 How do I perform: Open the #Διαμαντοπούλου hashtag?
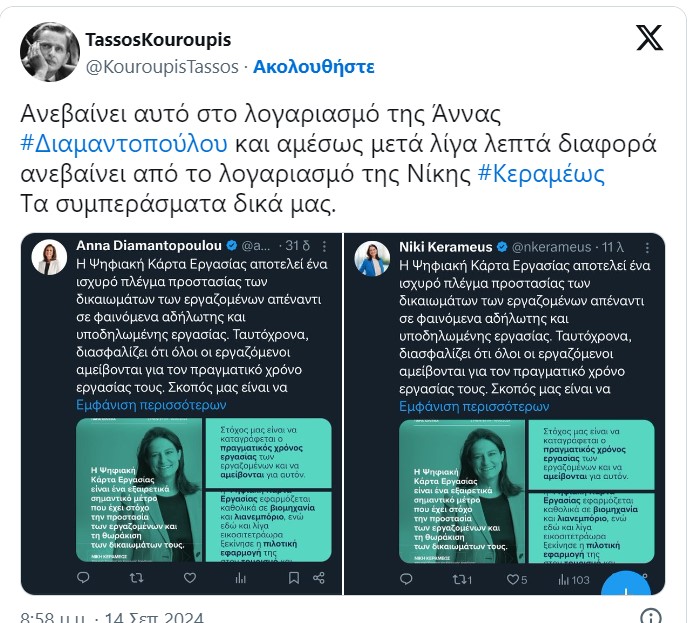[x=124, y=144]
